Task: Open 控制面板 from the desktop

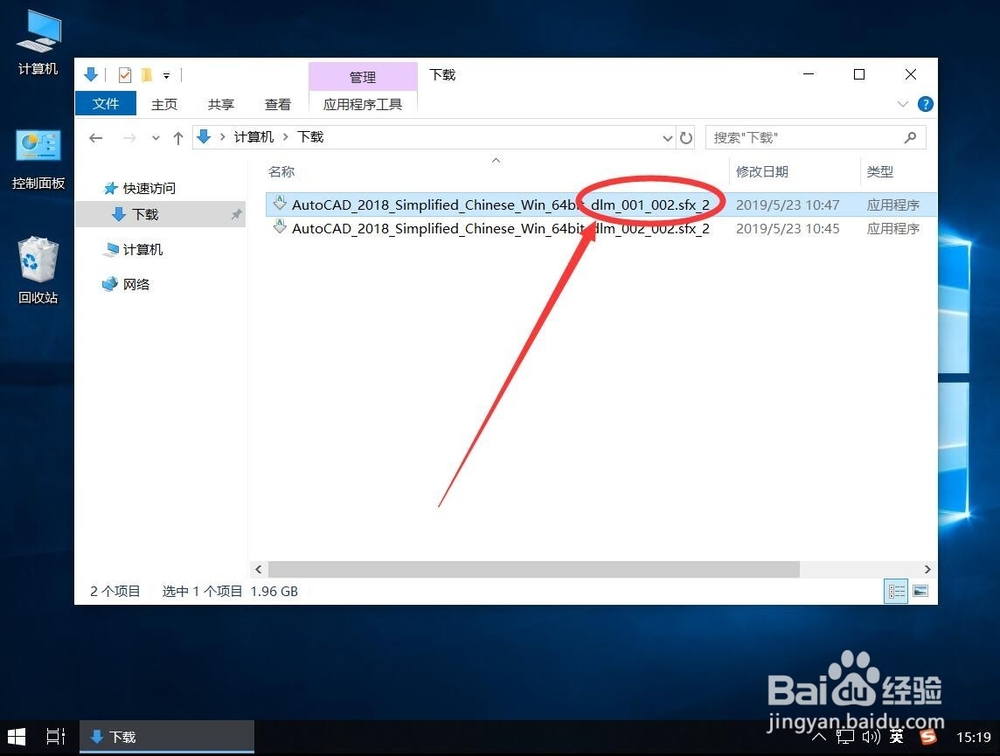Action: point(37,150)
